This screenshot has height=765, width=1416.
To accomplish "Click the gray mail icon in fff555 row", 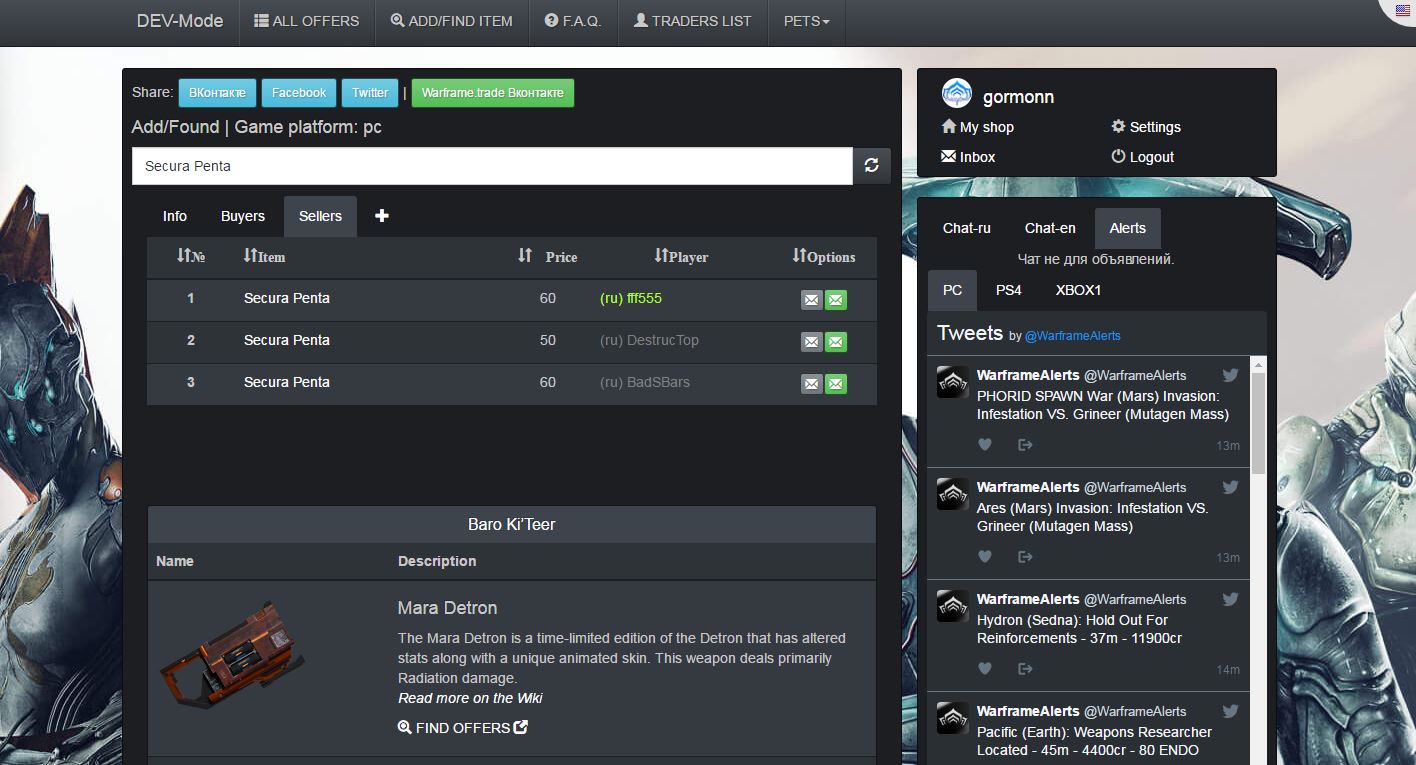I will (x=811, y=300).
